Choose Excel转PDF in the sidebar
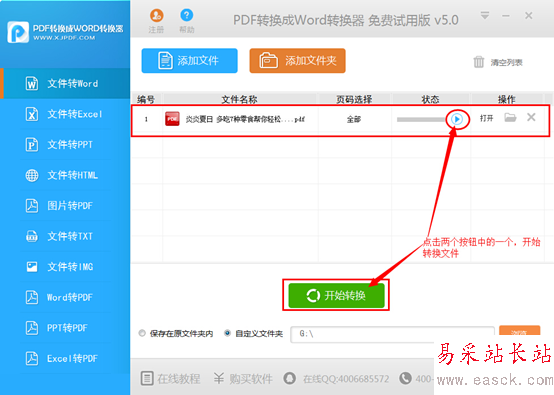The image size is (554, 395). 65,358
